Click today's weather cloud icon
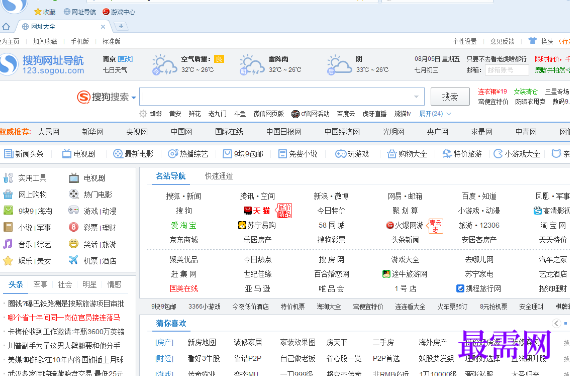 coord(164,65)
